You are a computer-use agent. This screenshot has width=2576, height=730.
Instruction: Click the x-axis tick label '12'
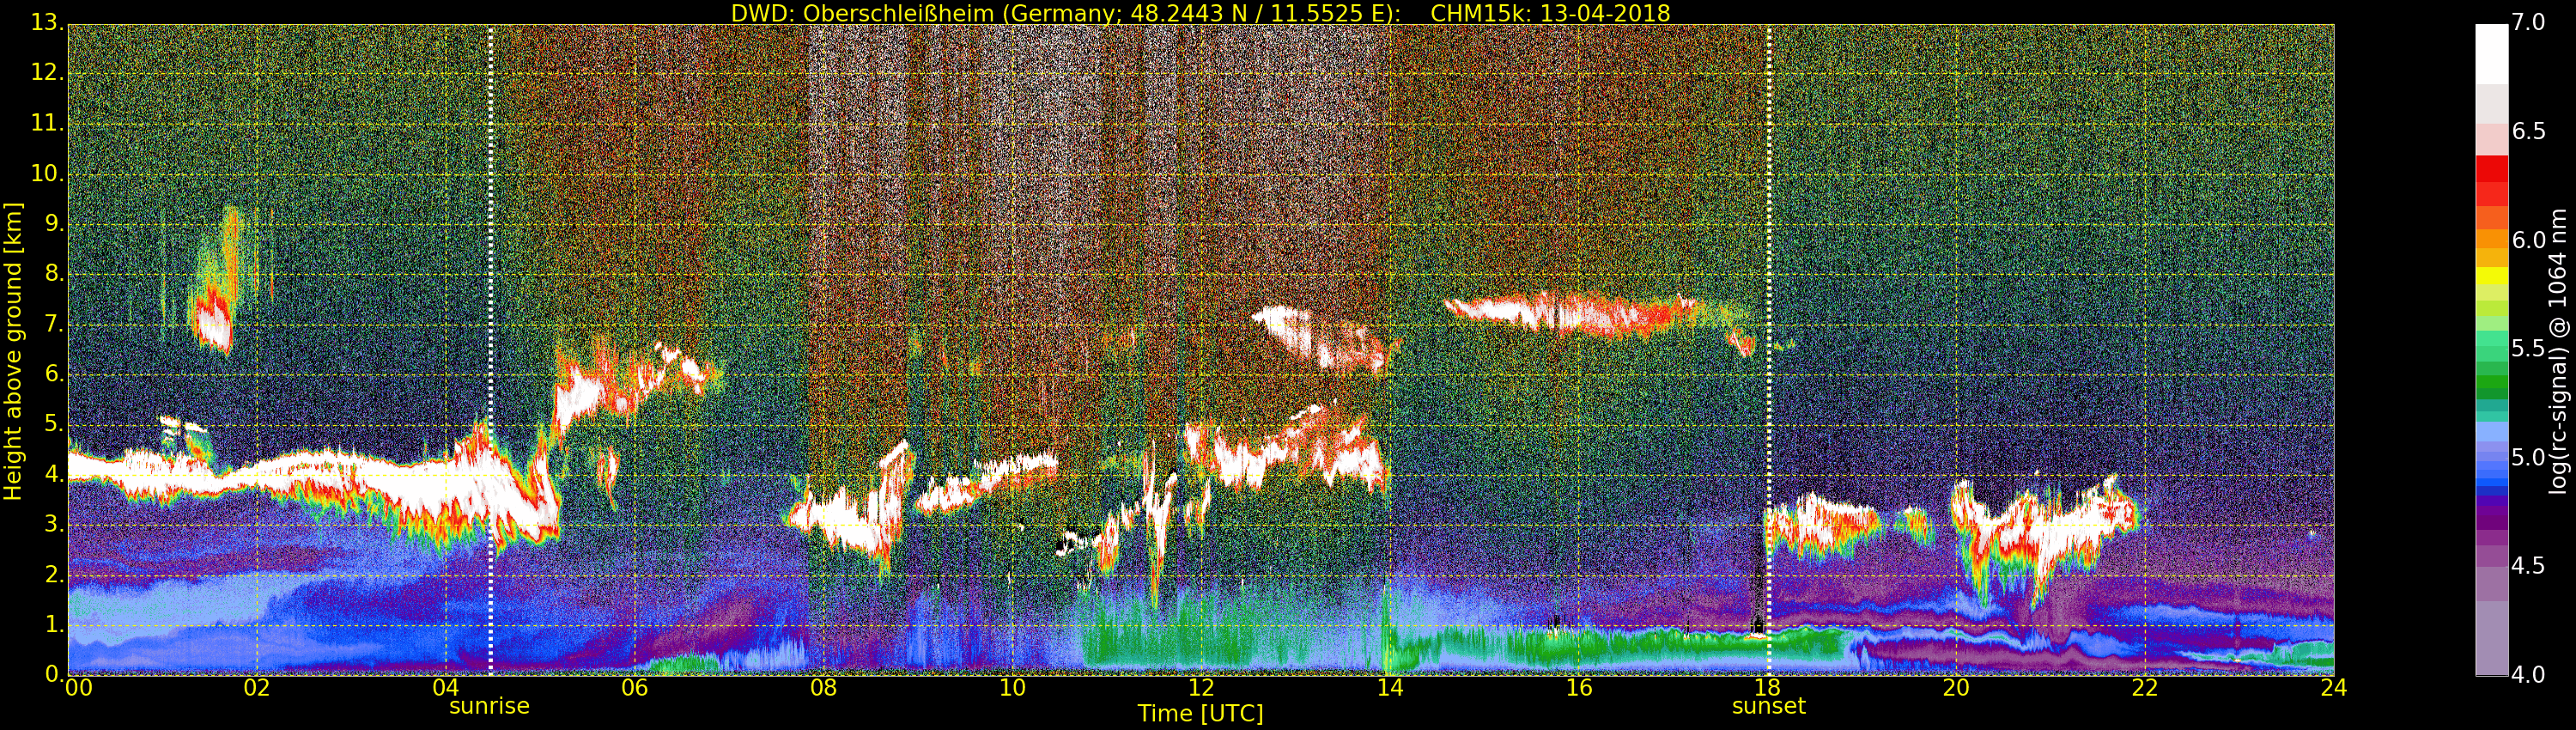click(1201, 688)
